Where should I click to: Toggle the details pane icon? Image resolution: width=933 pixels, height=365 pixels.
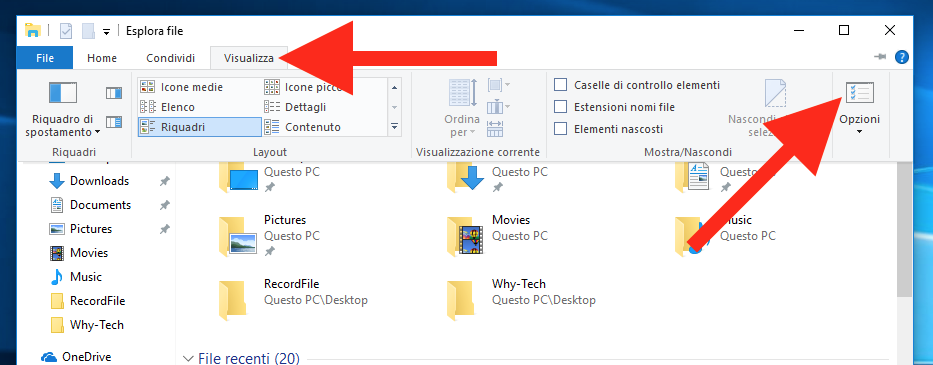click(x=114, y=123)
